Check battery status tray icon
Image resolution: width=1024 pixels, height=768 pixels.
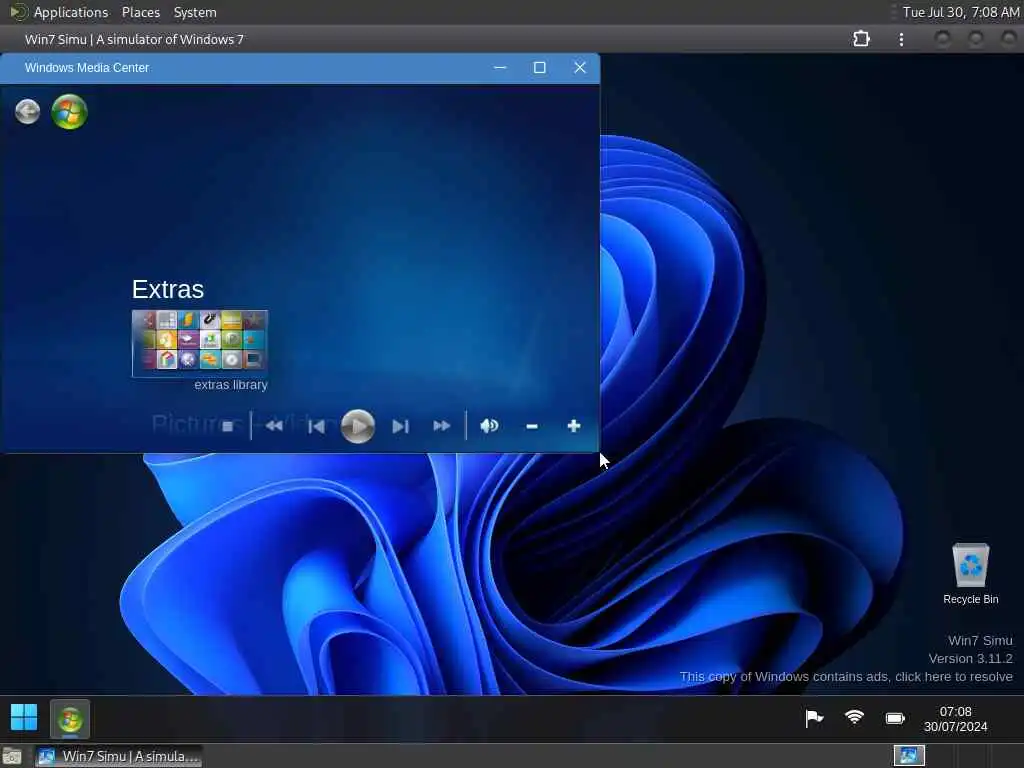tap(895, 718)
